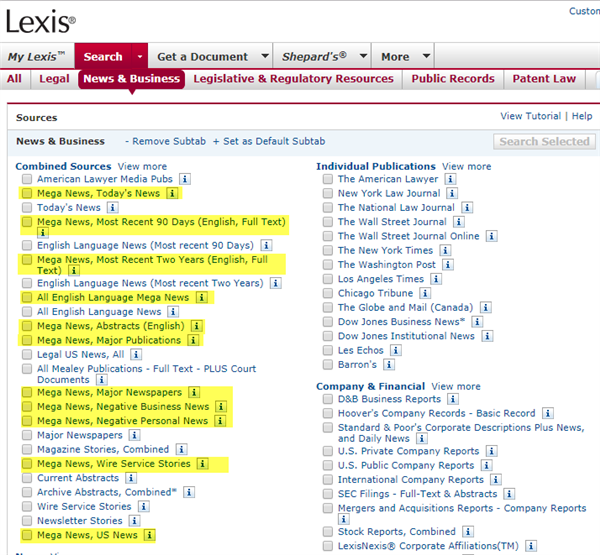
Task: Open info icon for Chicago Tribune
Action: [x=425, y=293]
